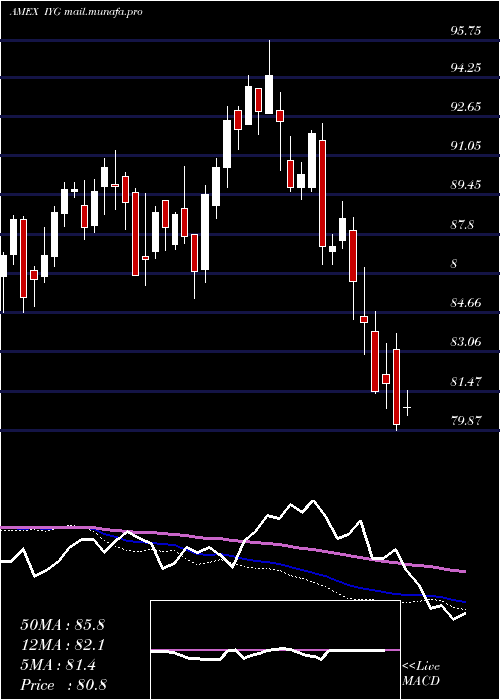Screen dimensions: 500x700
Task: Click the Price : 80.8 reading
Action: (63, 685)
